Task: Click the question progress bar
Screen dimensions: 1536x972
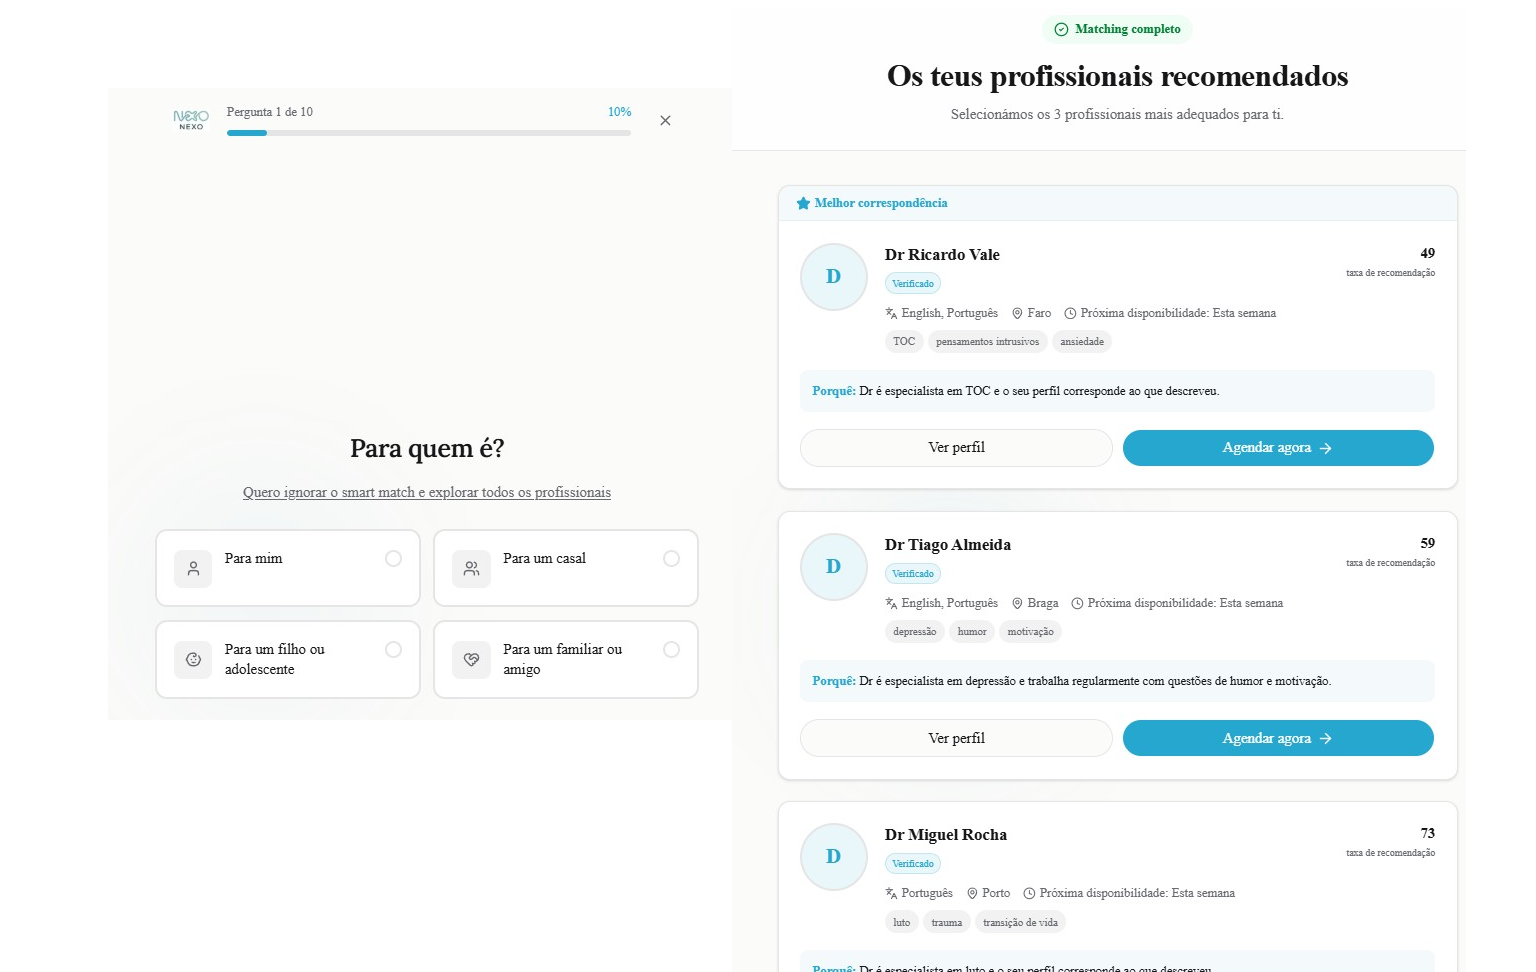Action: click(428, 133)
